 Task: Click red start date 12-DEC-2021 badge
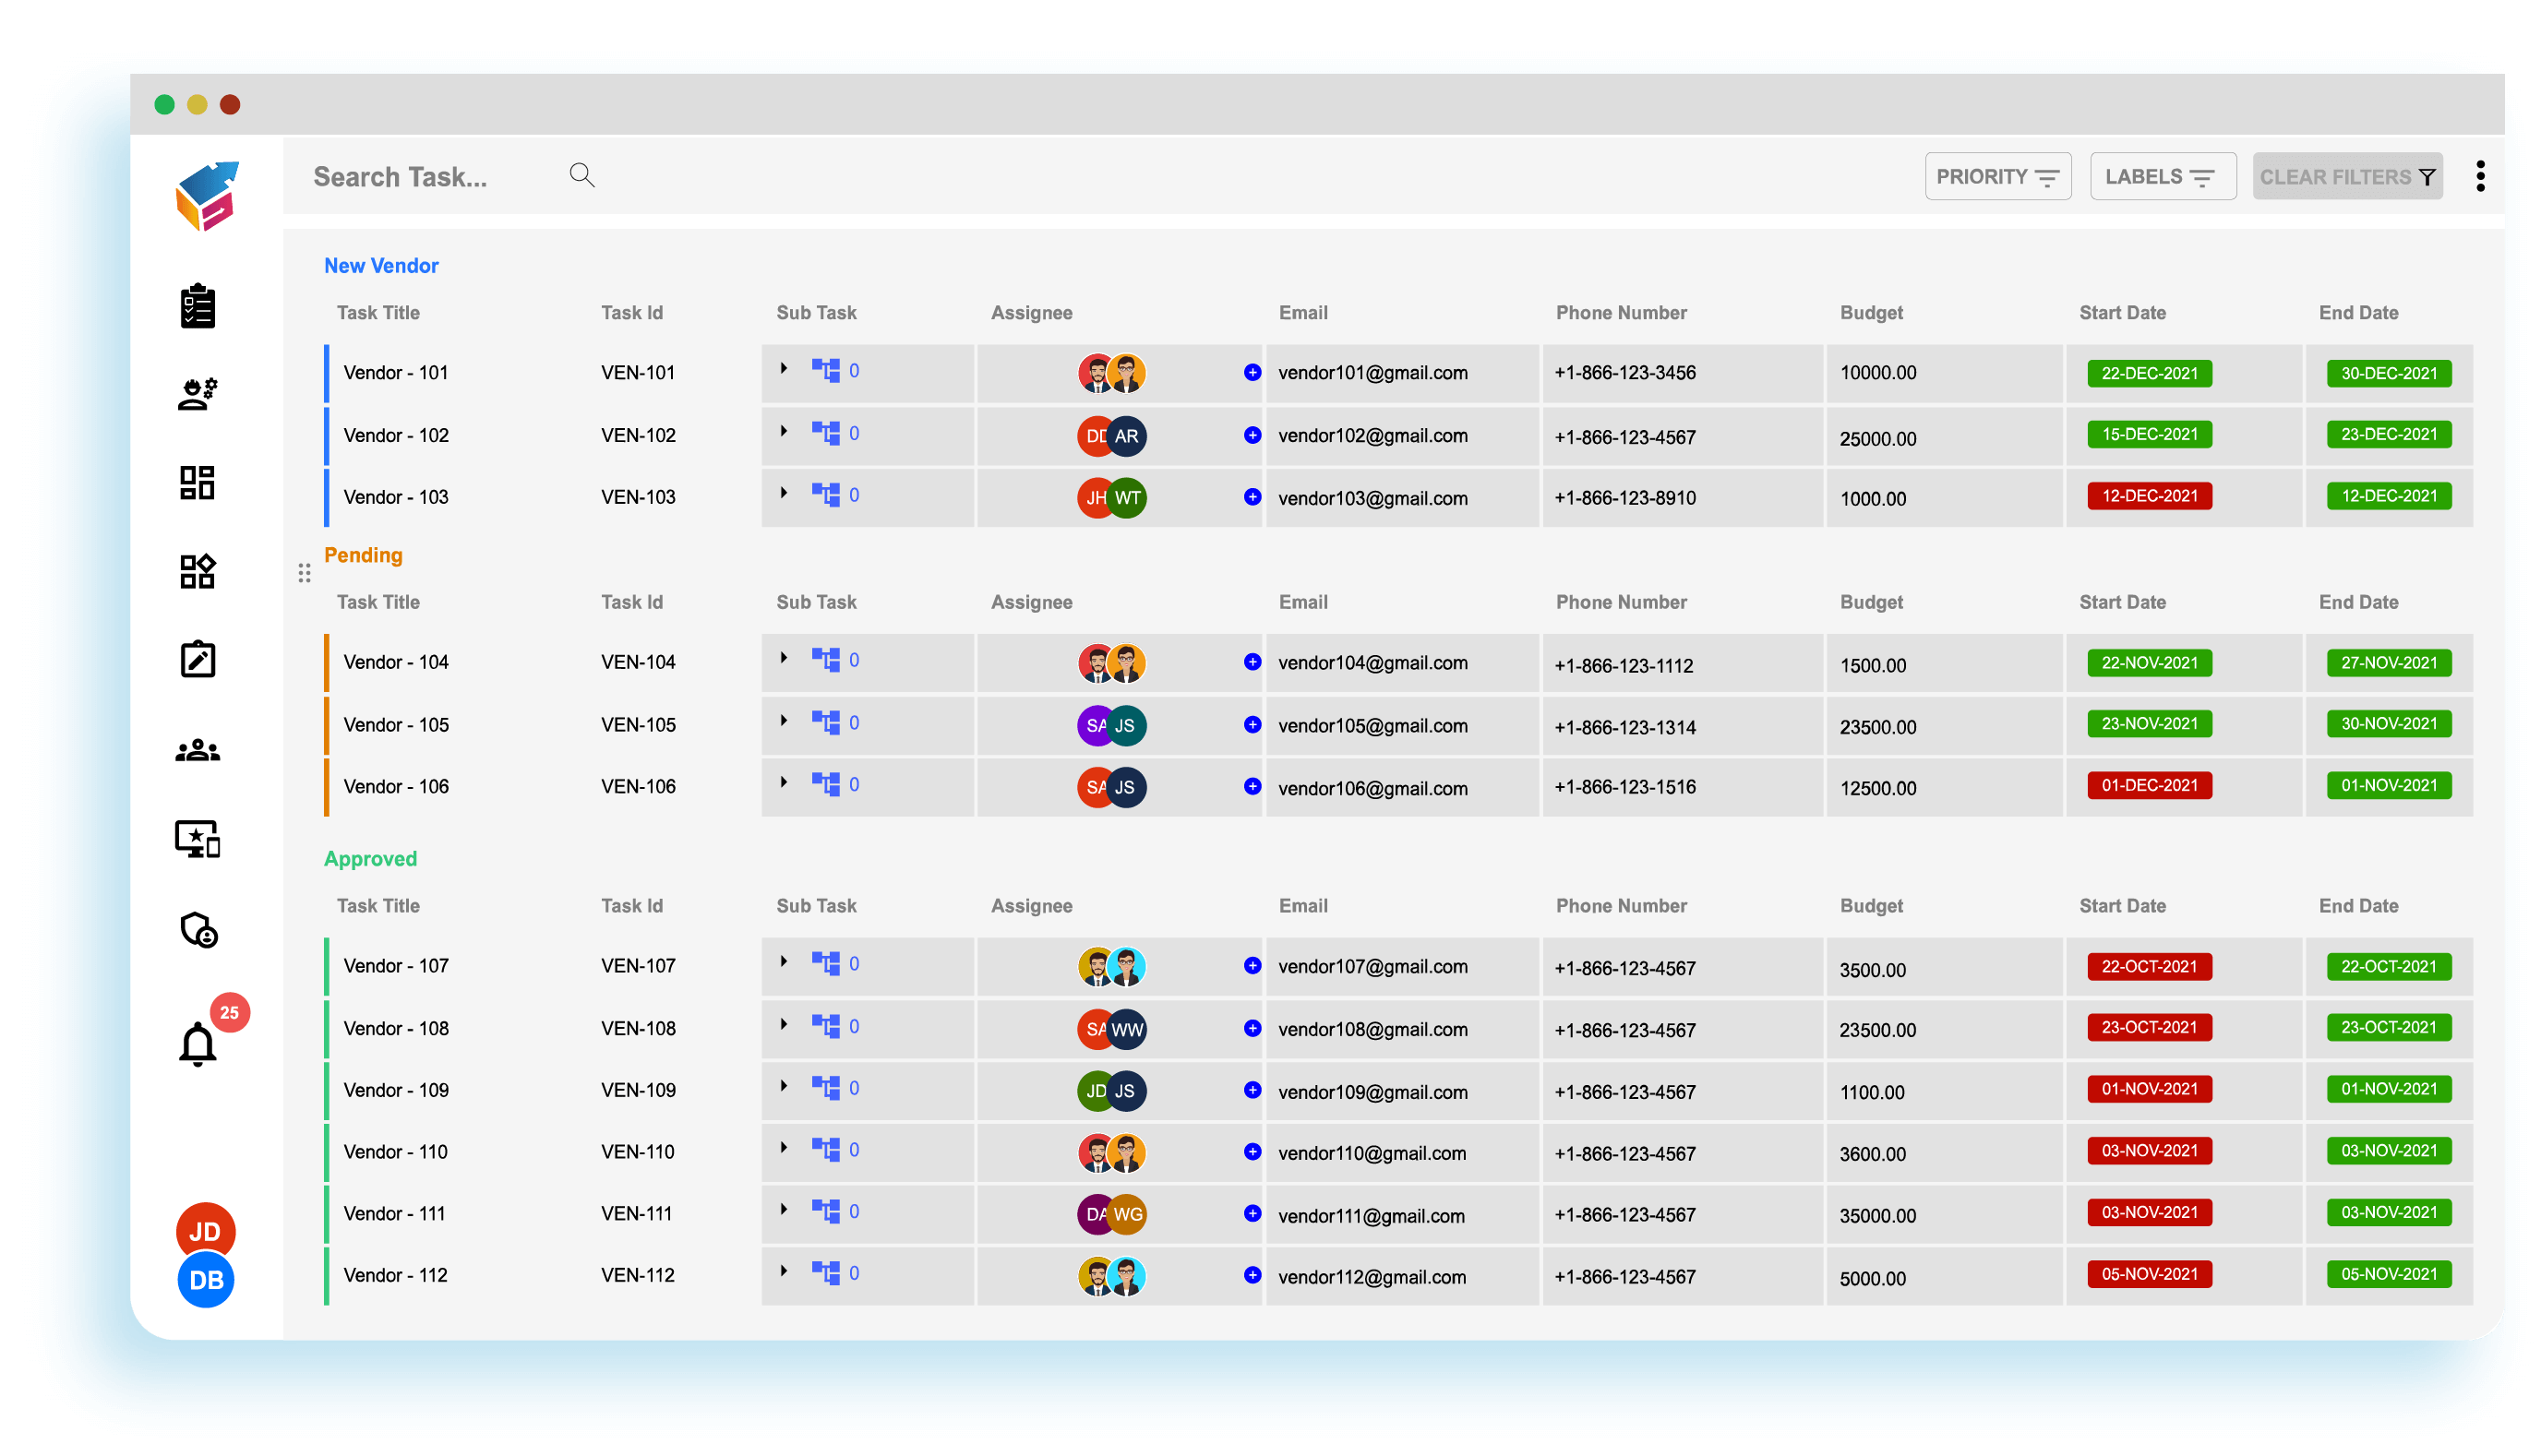(2148, 497)
